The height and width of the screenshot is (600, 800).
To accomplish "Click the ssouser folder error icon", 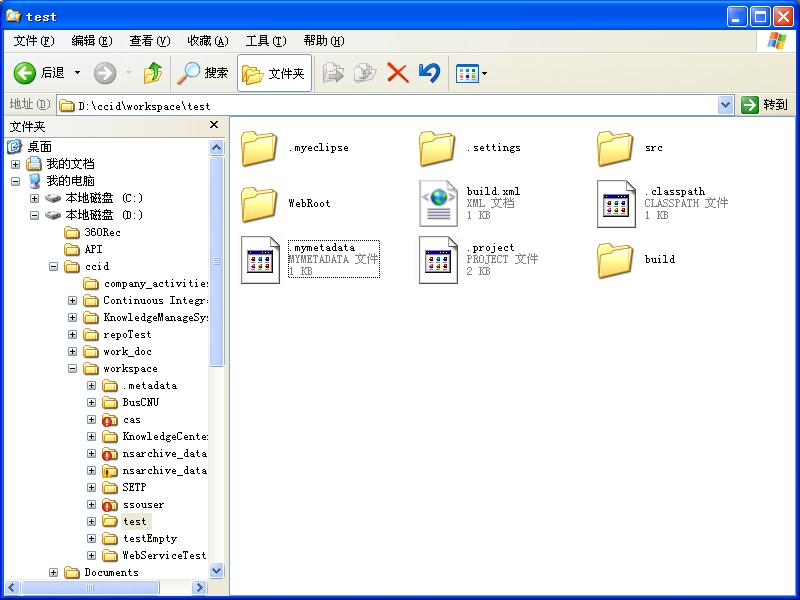I will coord(109,505).
